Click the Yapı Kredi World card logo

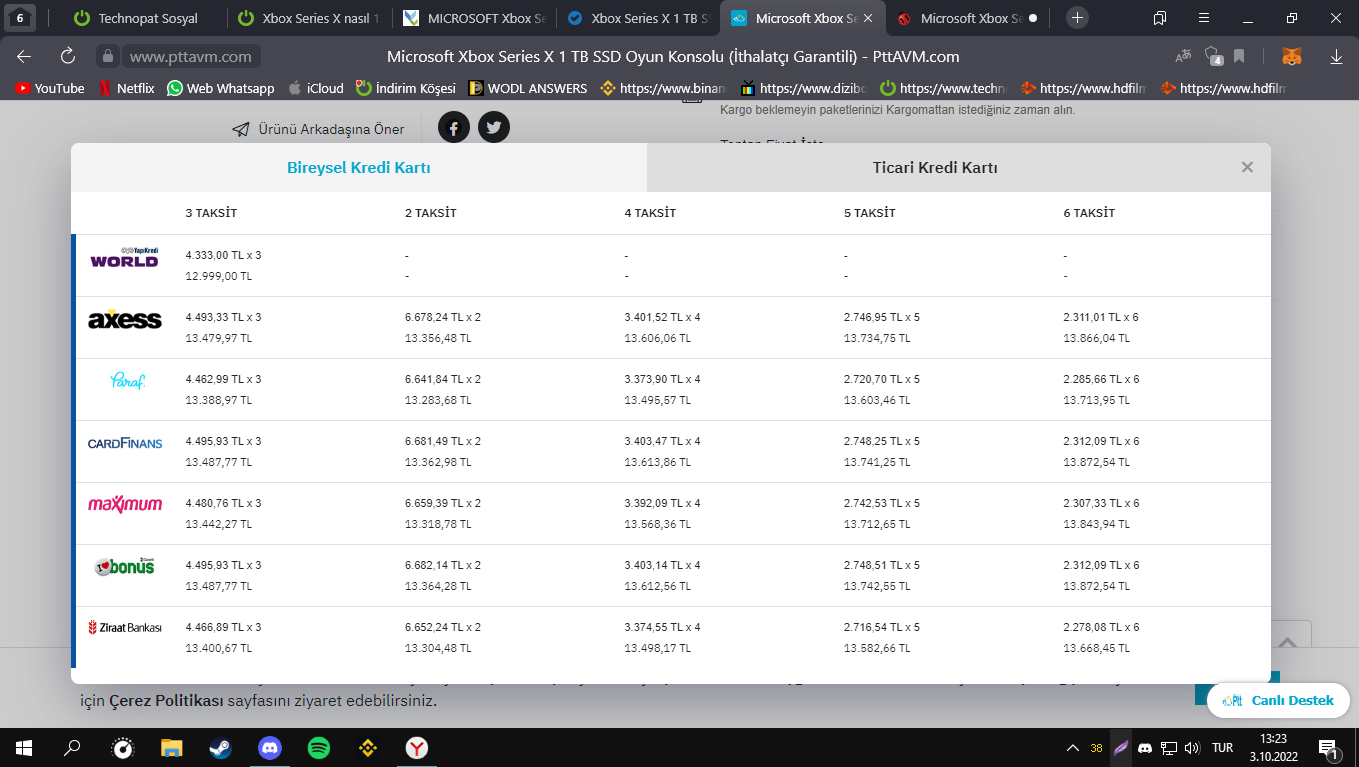pyautogui.click(x=124, y=257)
